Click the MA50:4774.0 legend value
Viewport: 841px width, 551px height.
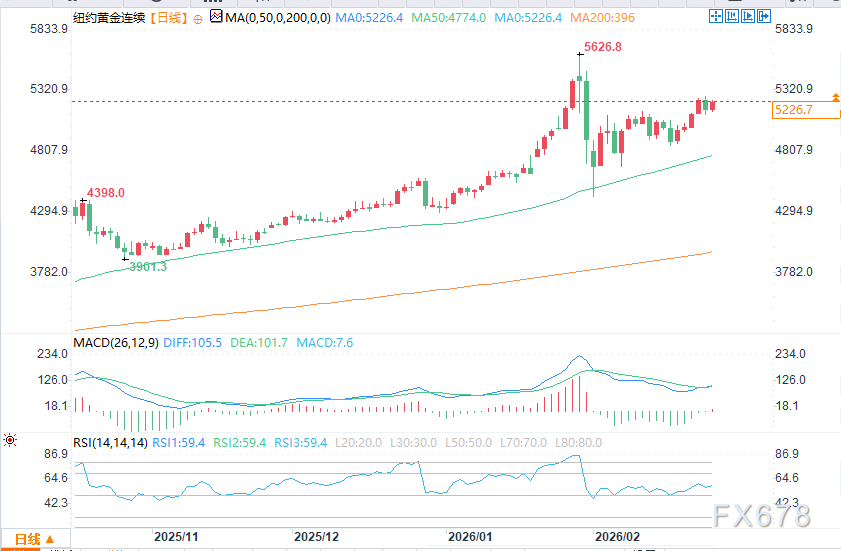click(x=423, y=18)
